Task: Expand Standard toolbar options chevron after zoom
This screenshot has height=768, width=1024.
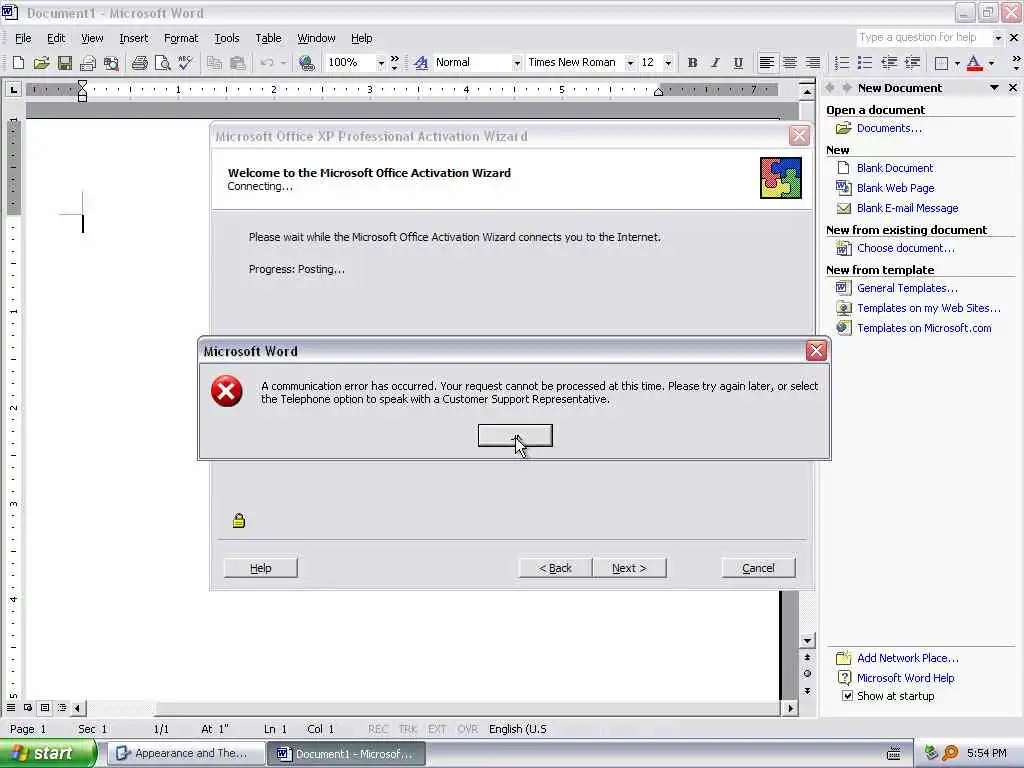Action: [394, 63]
